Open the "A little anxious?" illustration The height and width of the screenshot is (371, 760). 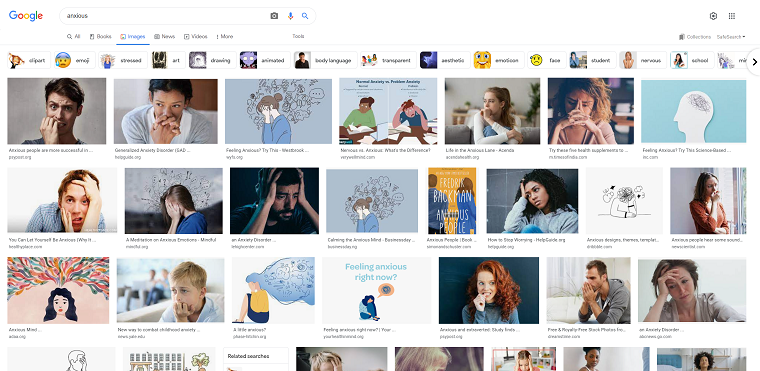pyautogui.click(x=273, y=290)
